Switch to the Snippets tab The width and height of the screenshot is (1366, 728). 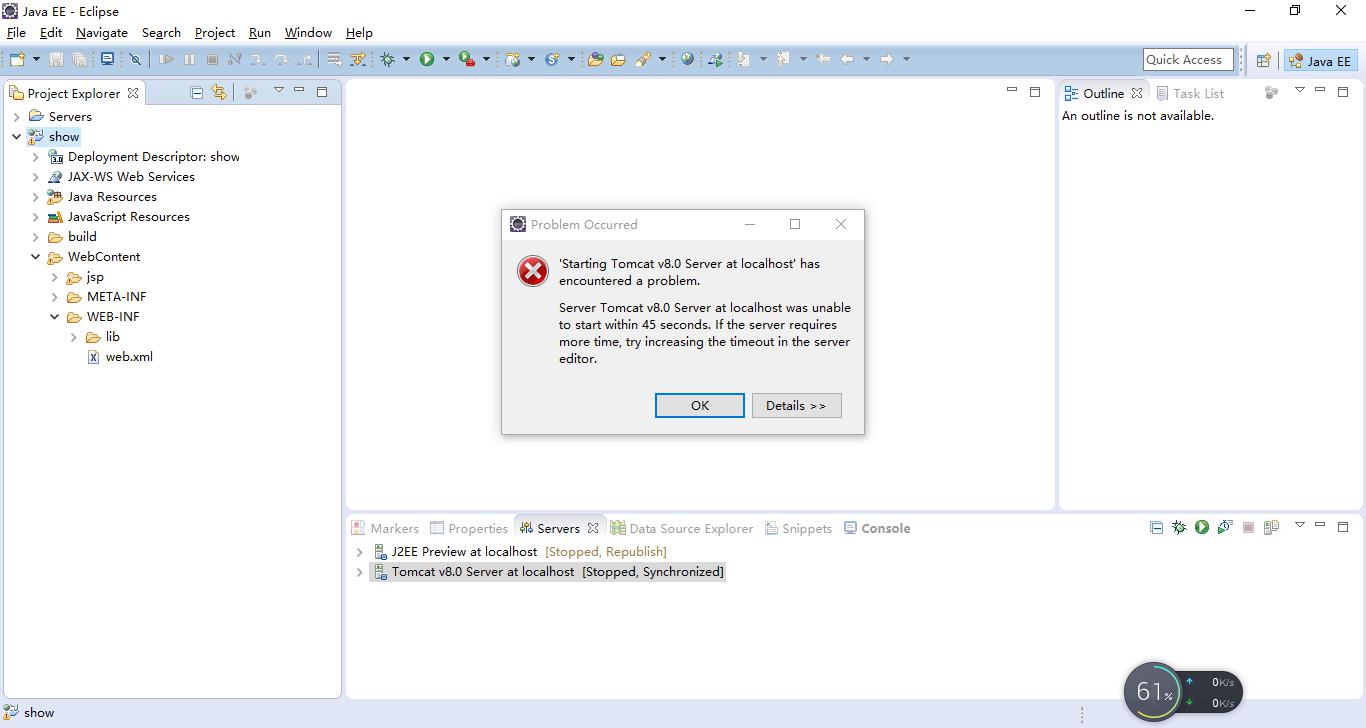(798, 528)
